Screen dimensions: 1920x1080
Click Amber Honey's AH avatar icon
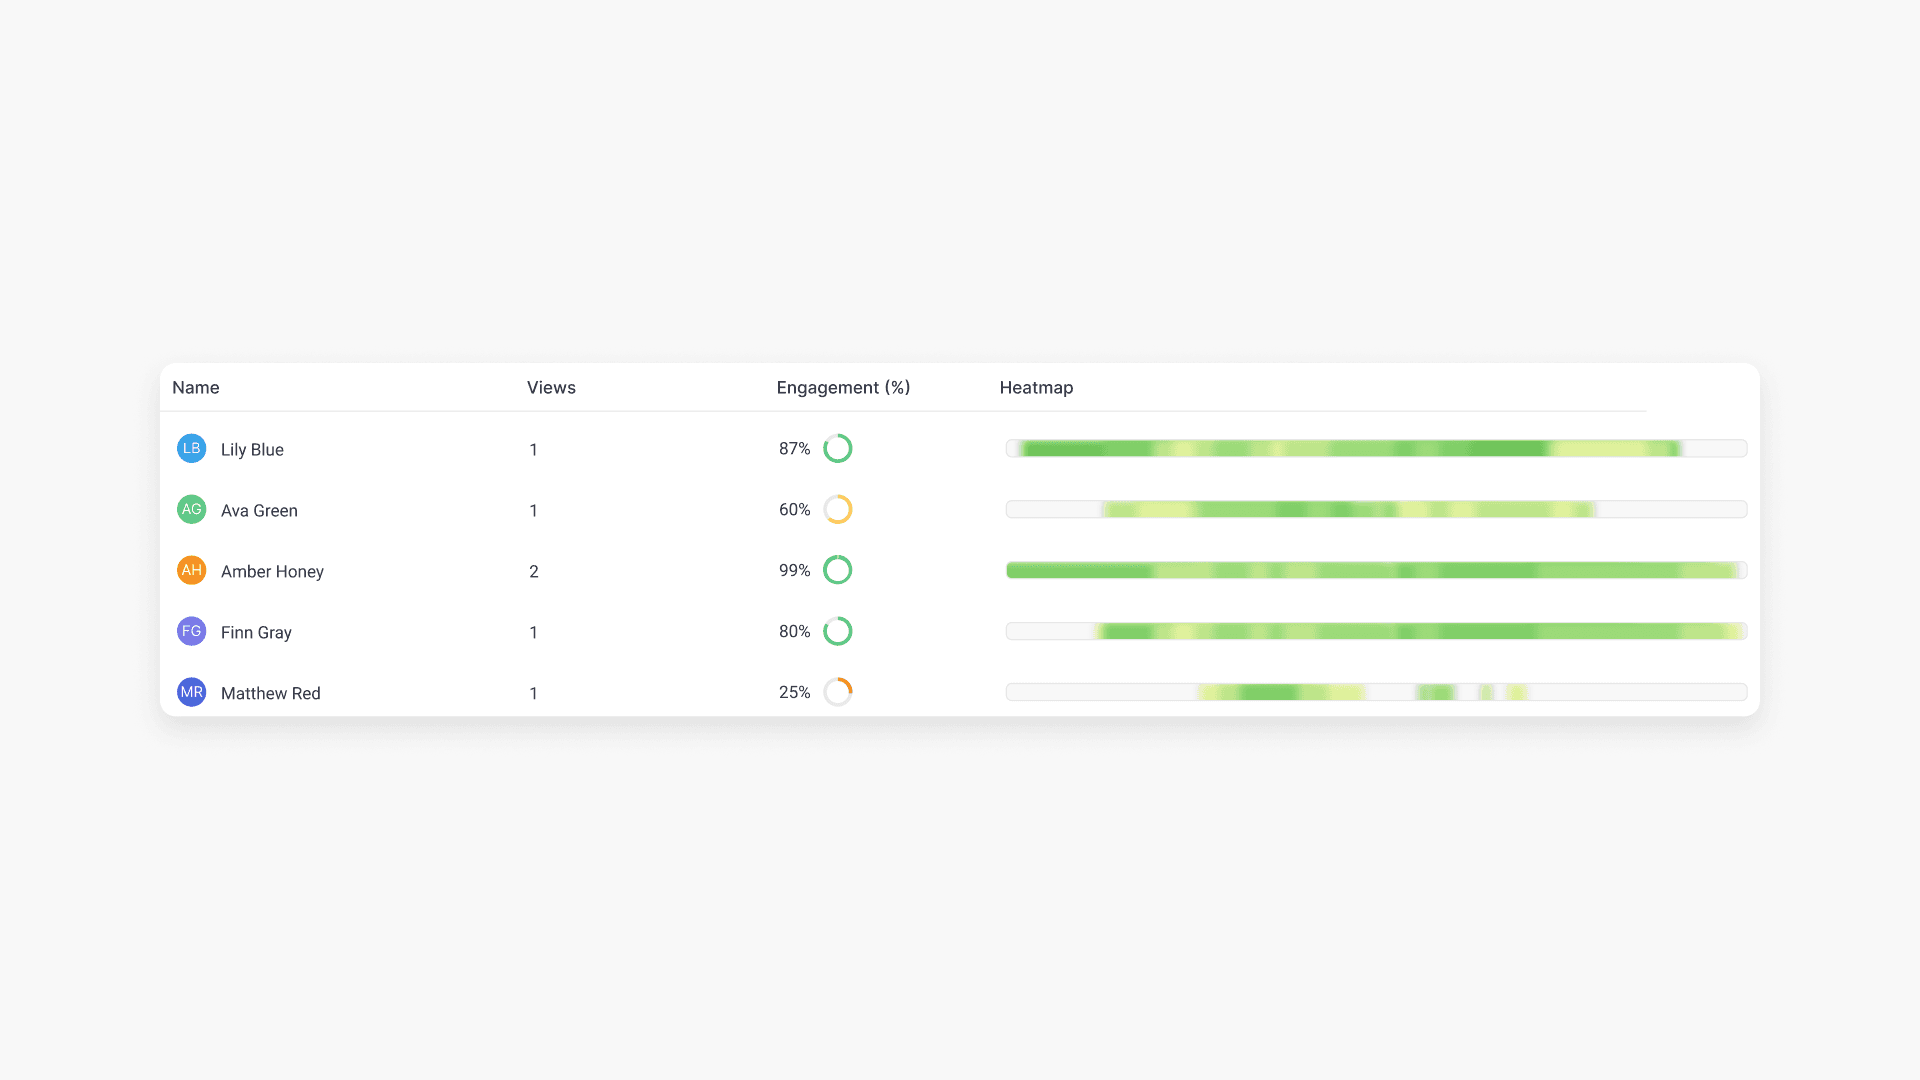pos(191,570)
